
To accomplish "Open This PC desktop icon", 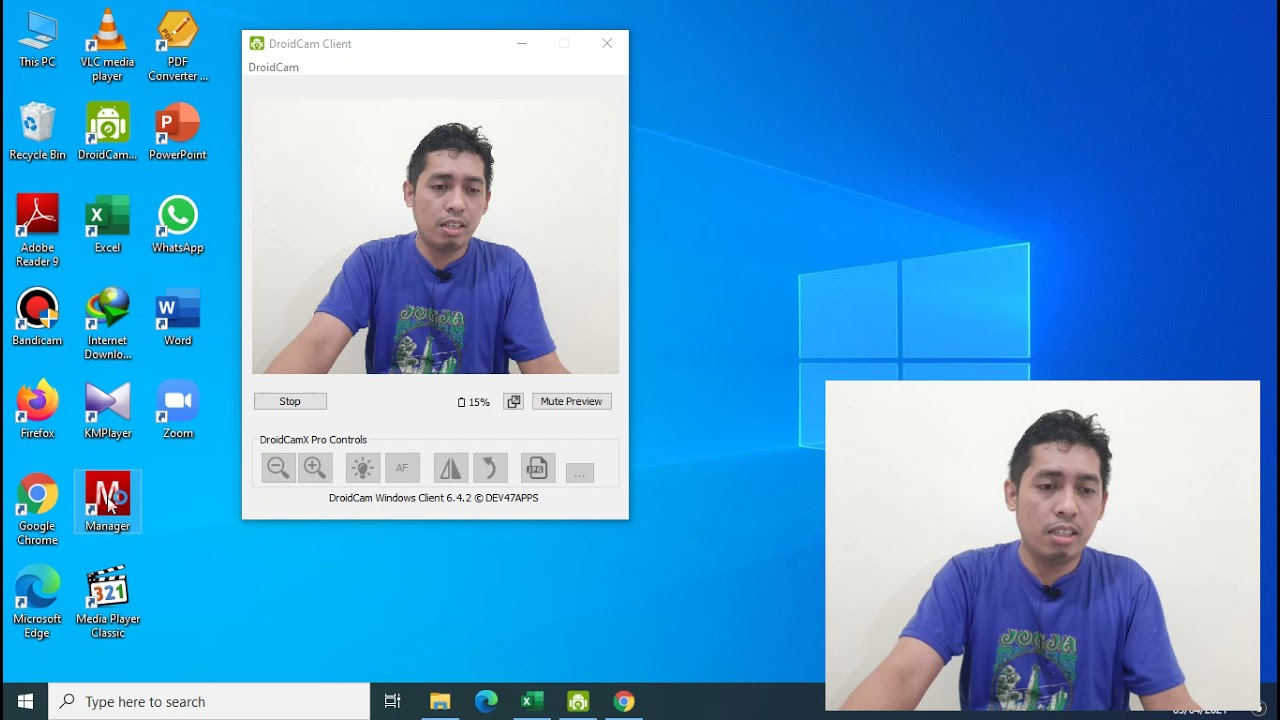I will (x=37, y=39).
